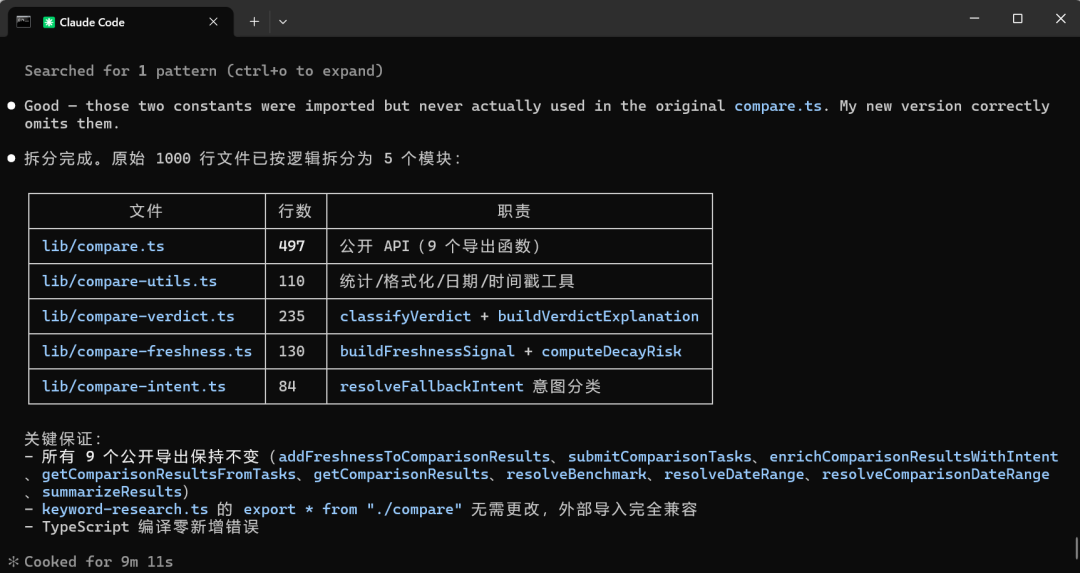The image size is (1080, 573).
Task: Maximize the terminal window
Action: click(x=1017, y=19)
